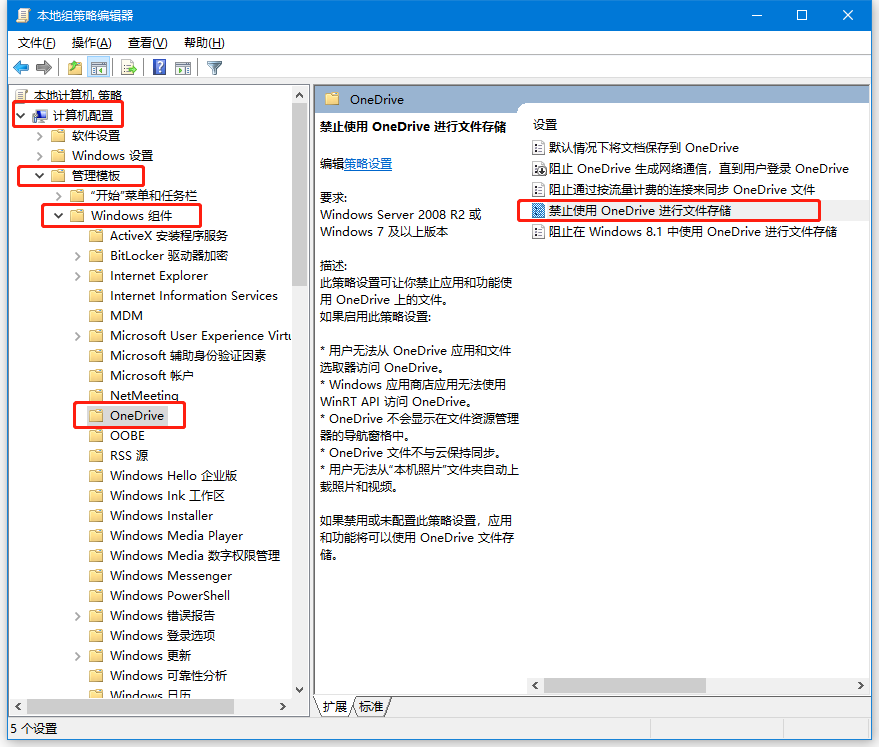879x747 pixels.
Task: Click the BitLocker 驱动器加密 folder icon
Action: coord(96,256)
